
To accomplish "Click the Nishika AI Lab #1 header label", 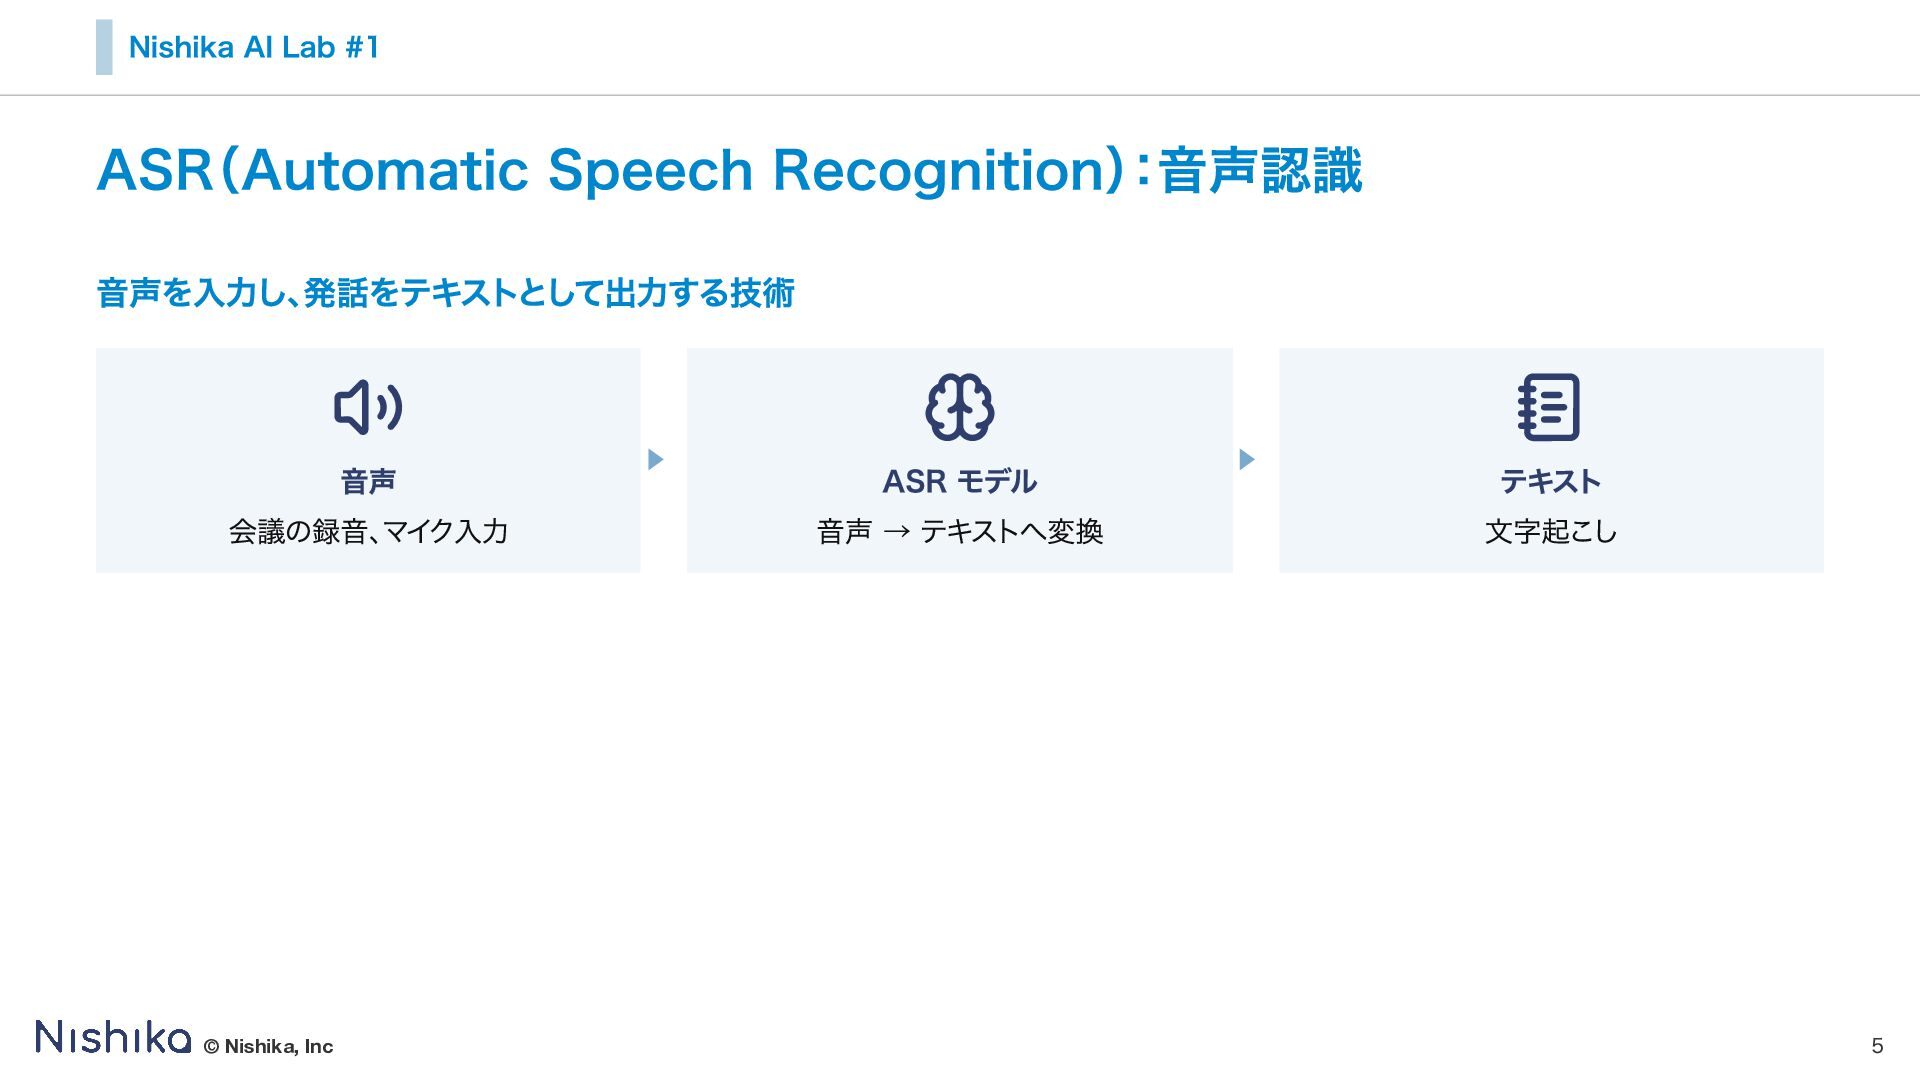I will (x=254, y=47).
